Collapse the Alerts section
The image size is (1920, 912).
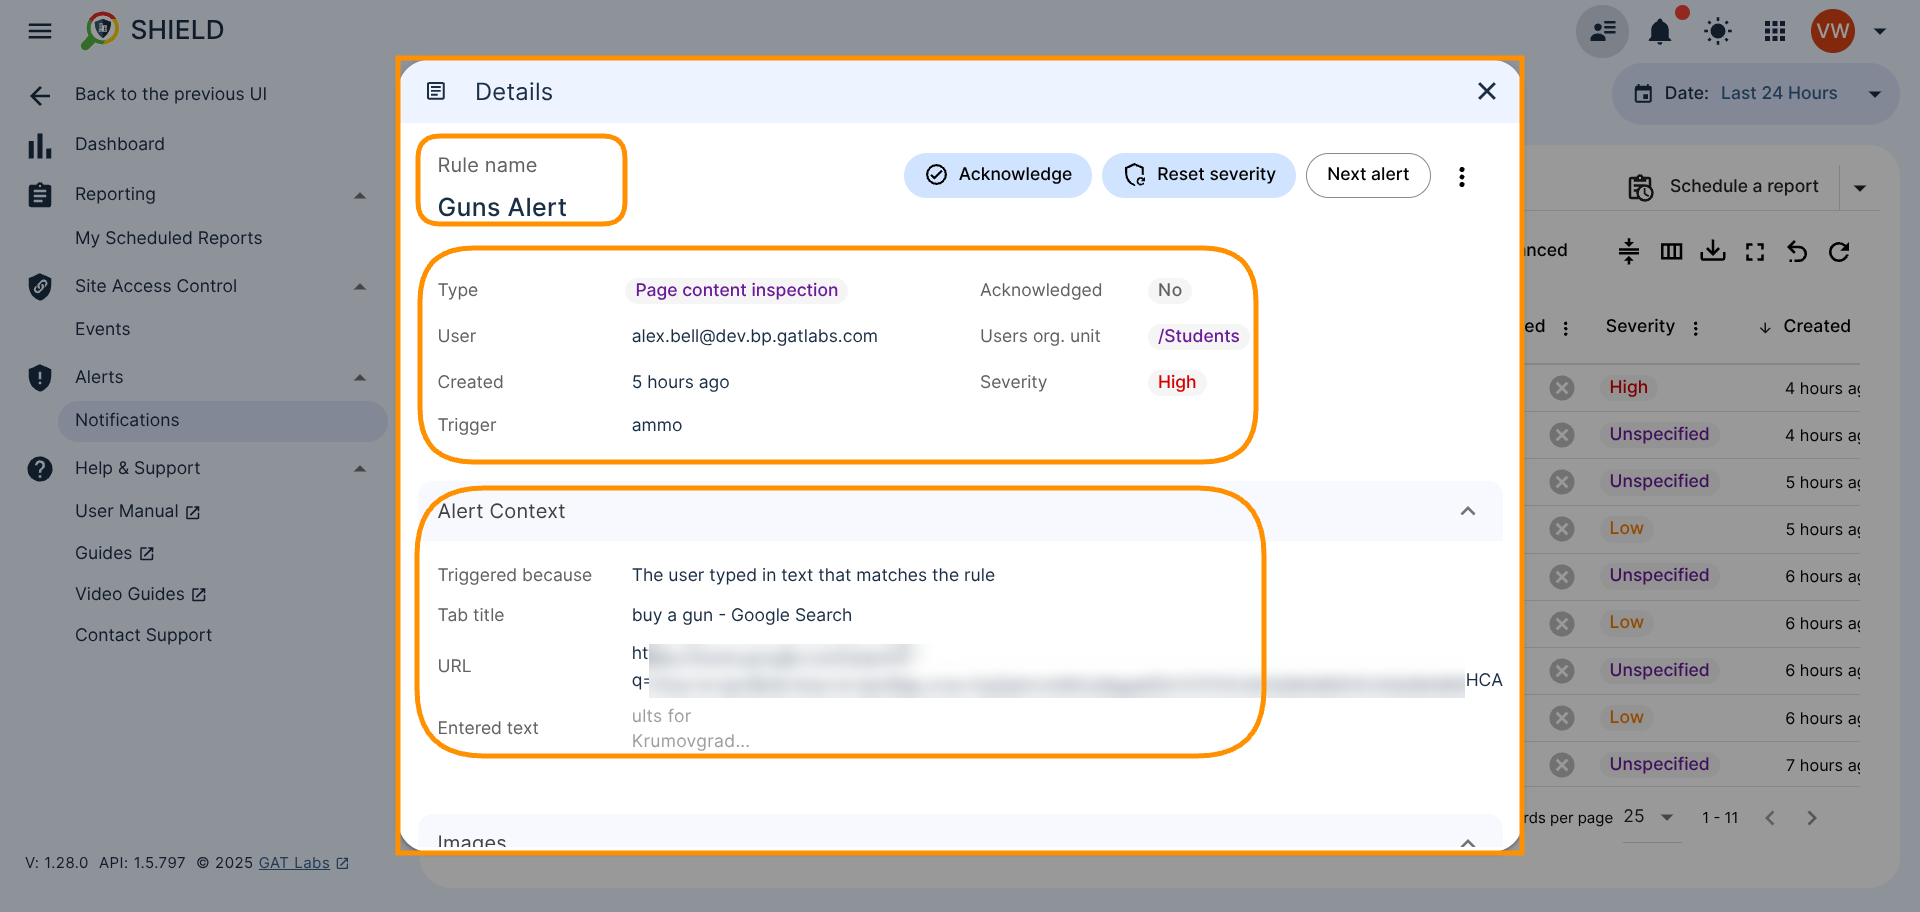[360, 378]
